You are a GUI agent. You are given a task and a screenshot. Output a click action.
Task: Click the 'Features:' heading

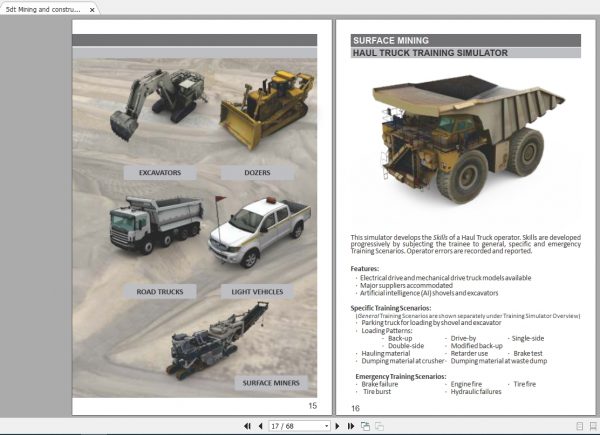point(365,269)
